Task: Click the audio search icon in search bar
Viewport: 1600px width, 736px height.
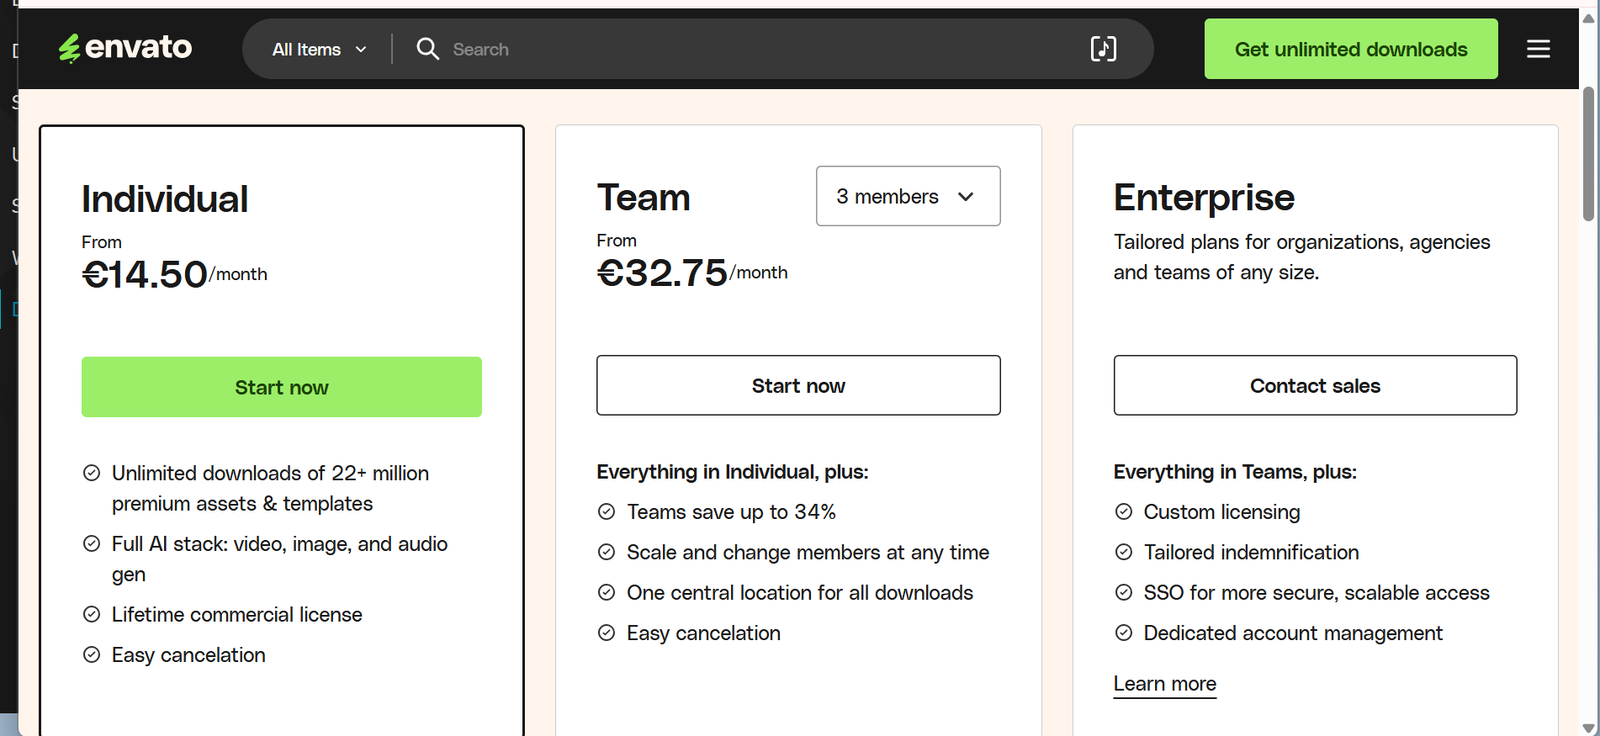Action: (x=1103, y=49)
